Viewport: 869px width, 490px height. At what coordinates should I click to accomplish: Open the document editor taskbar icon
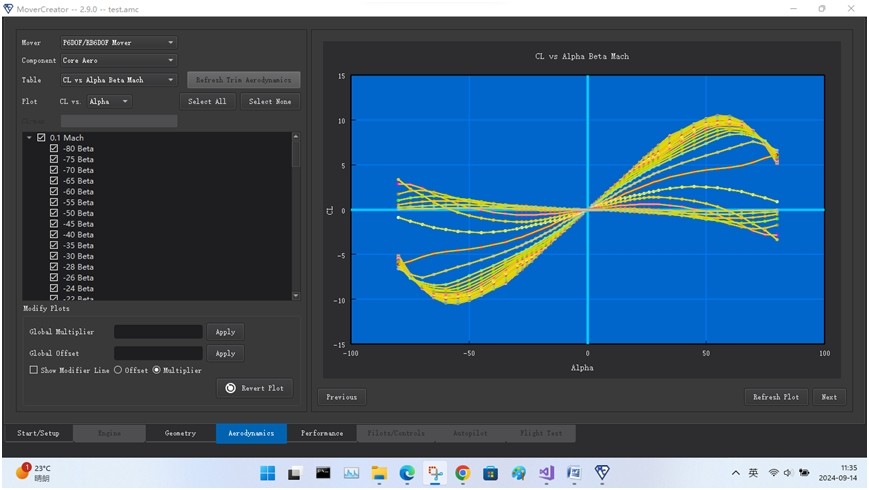tap(574, 473)
